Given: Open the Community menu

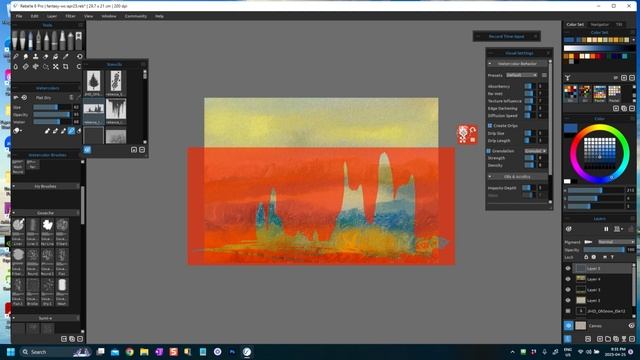Looking at the screenshot, I should coord(136,16).
